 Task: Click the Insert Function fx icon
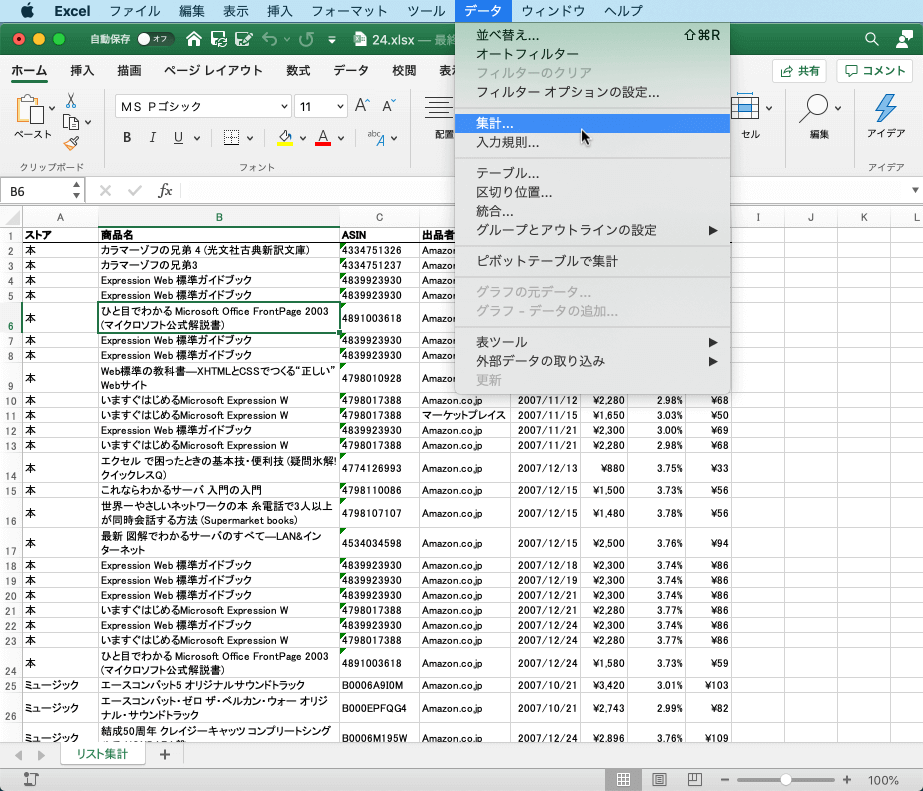(x=165, y=191)
